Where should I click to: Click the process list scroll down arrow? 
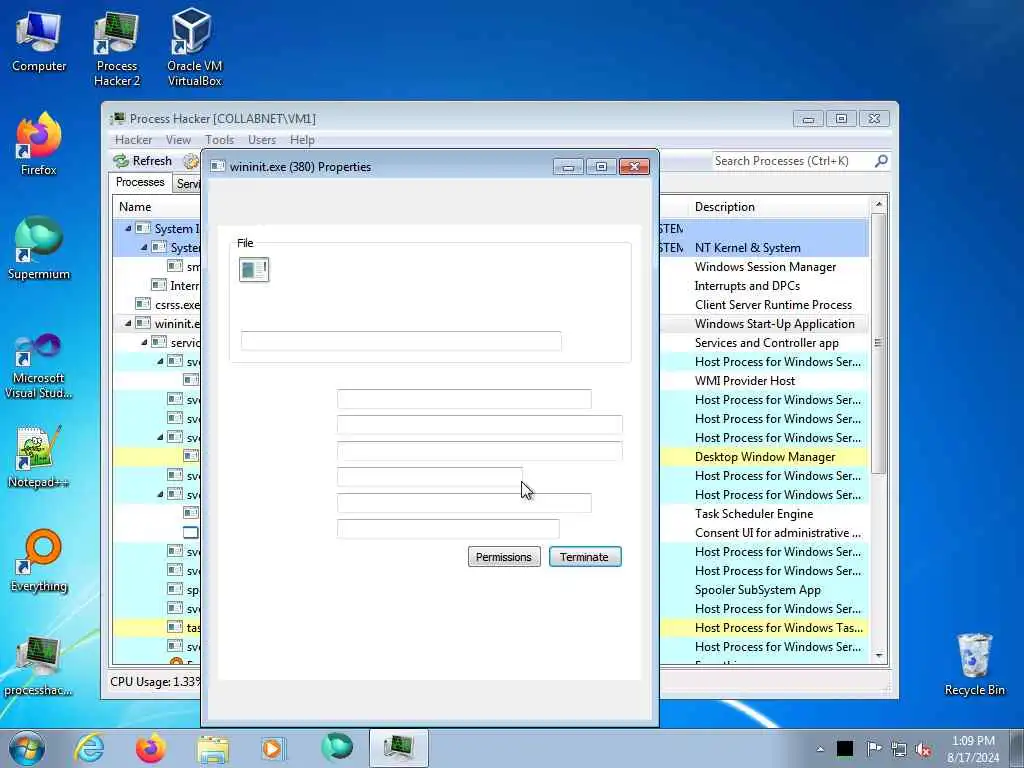(x=878, y=656)
